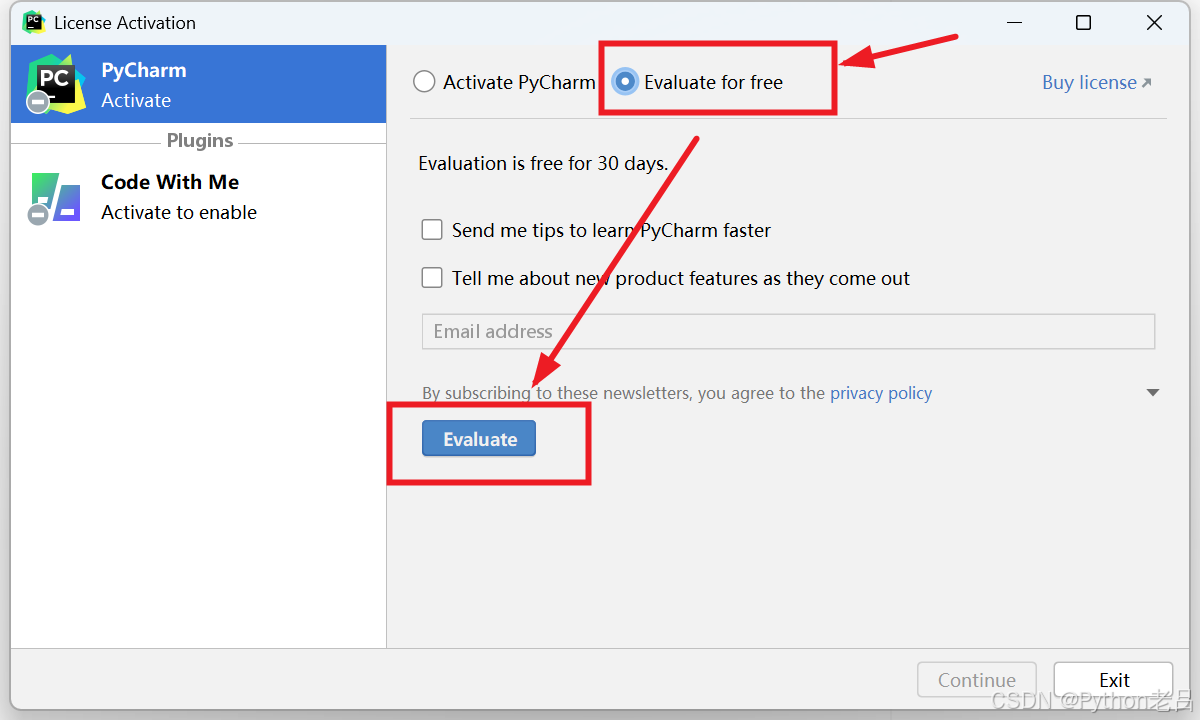Click the Plugins section header
Viewport: 1200px width, 720px height.
[x=200, y=140]
